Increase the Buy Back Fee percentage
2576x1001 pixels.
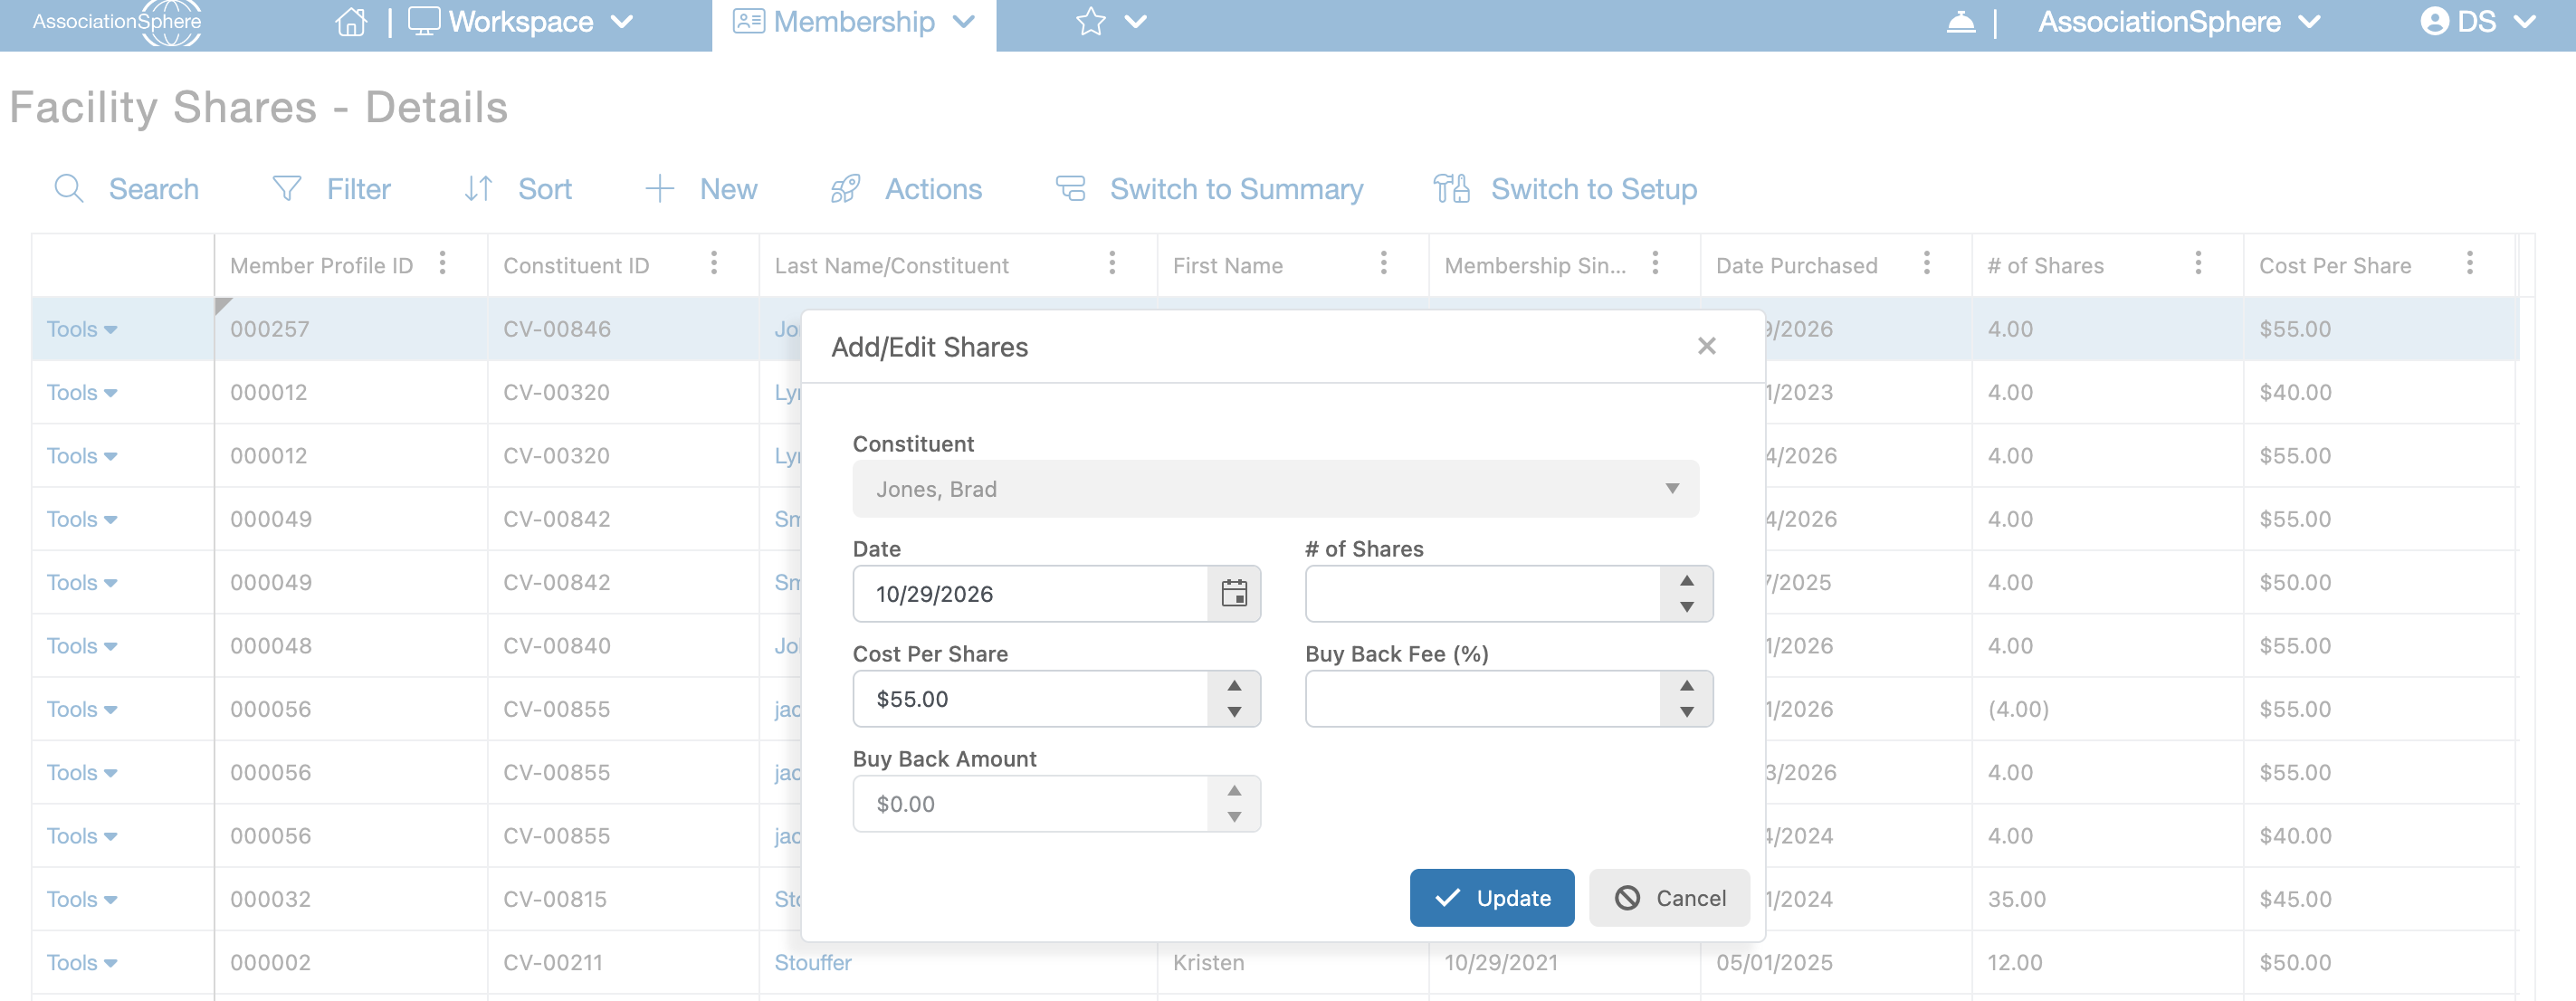coord(1687,686)
